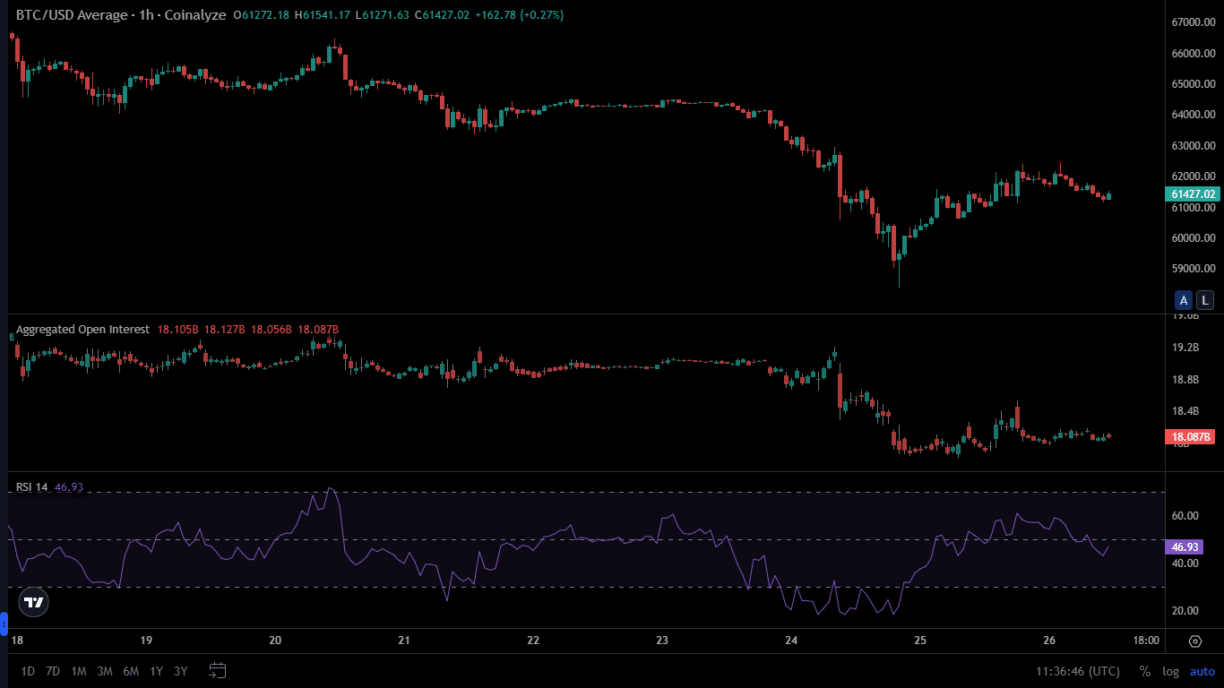1224x688 pixels.
Task: Toggle percent scale mode
Action: coord(1144,671)
